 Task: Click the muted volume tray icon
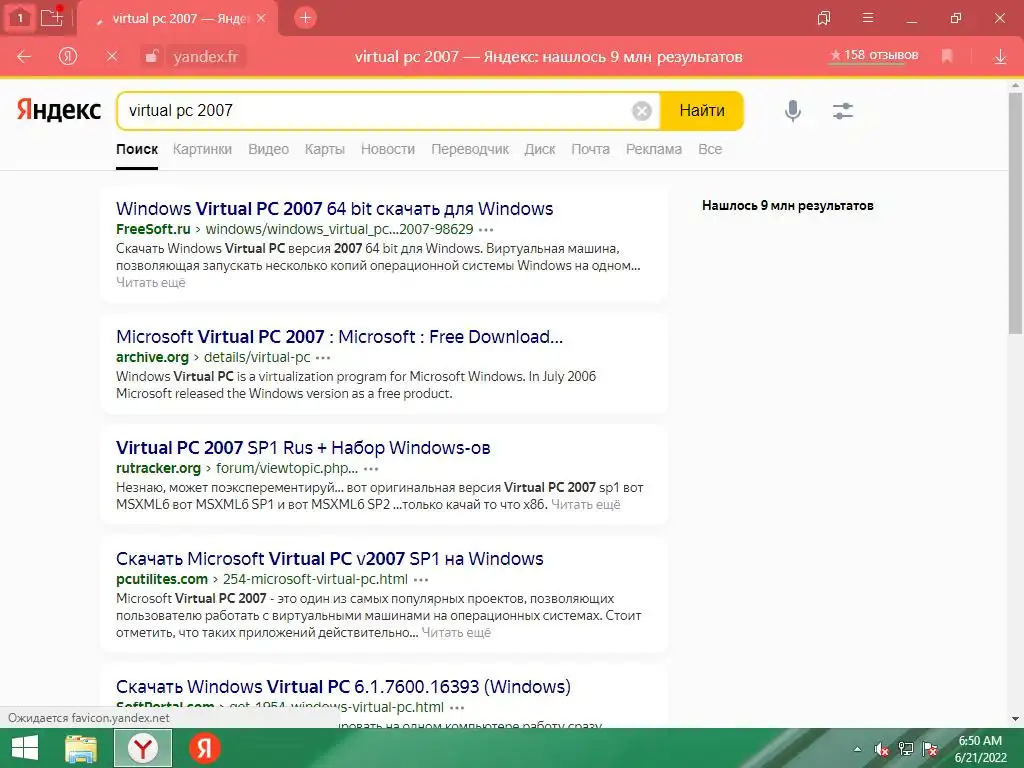click(882, 749)
